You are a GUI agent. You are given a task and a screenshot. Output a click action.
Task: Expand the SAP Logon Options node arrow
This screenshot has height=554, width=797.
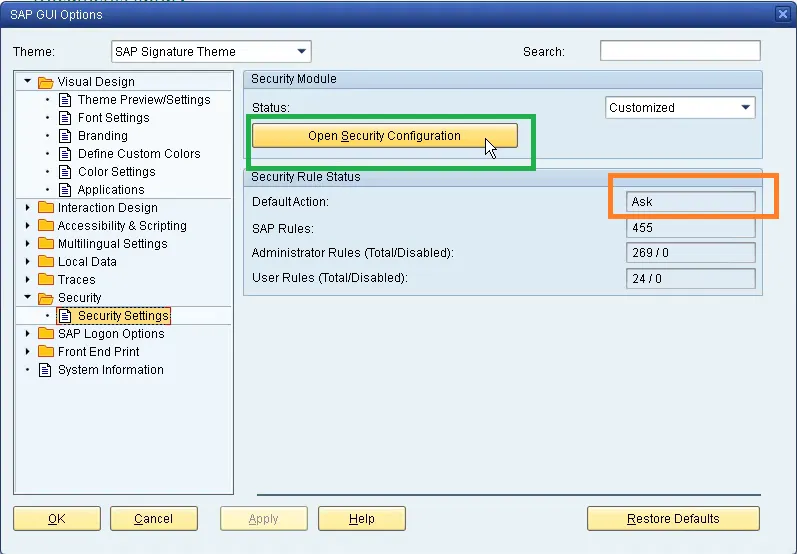[x=27, y=334]
